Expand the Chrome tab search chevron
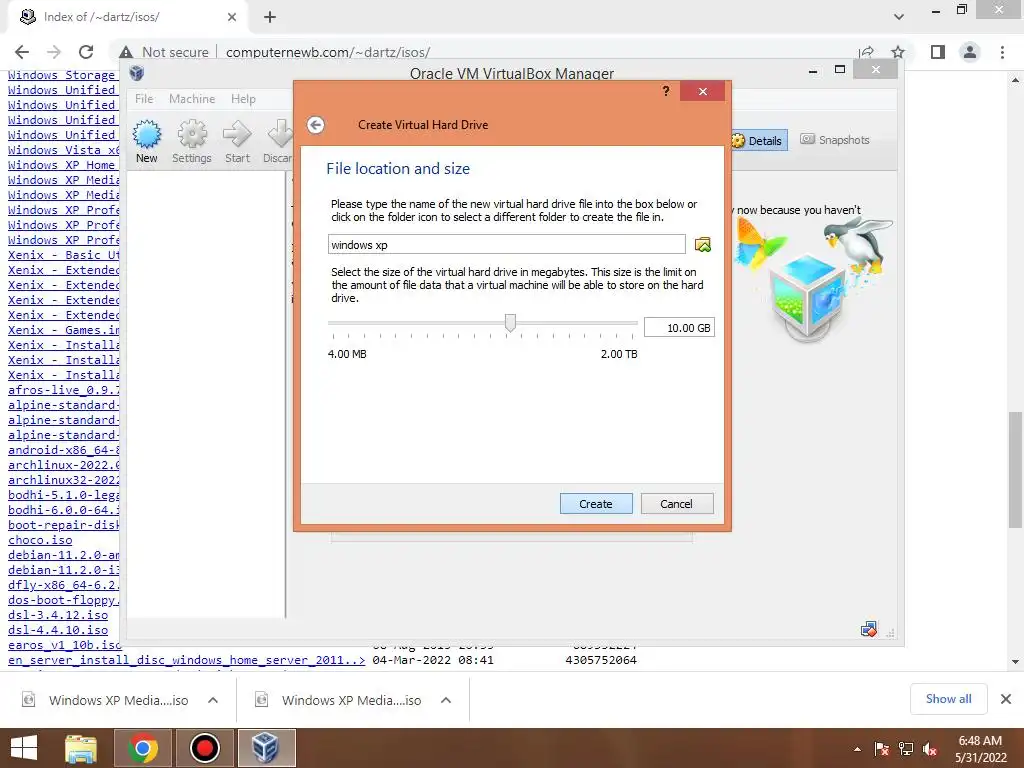This screenshot has width=1024, height=768. tap(899, 17)
